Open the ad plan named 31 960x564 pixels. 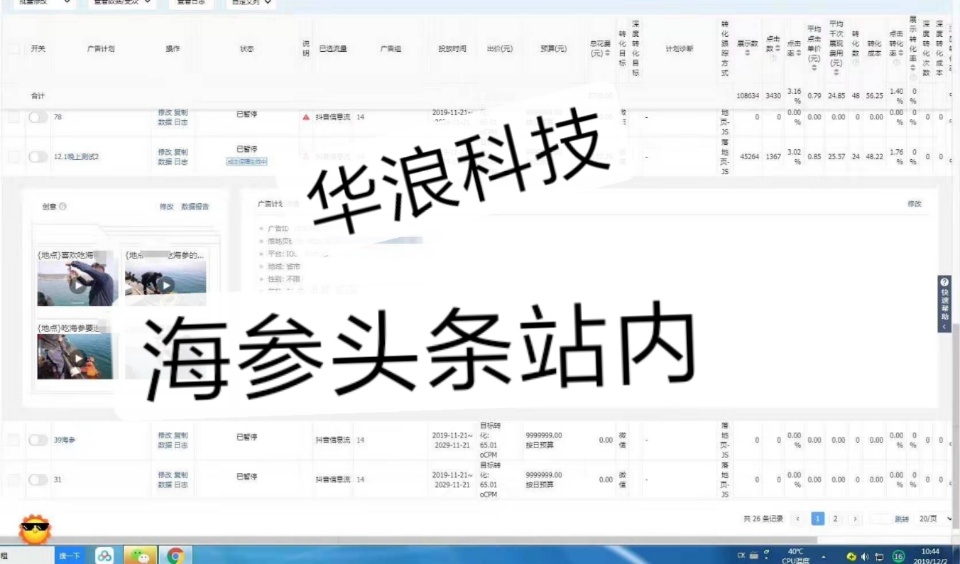[x=58, y=479]
